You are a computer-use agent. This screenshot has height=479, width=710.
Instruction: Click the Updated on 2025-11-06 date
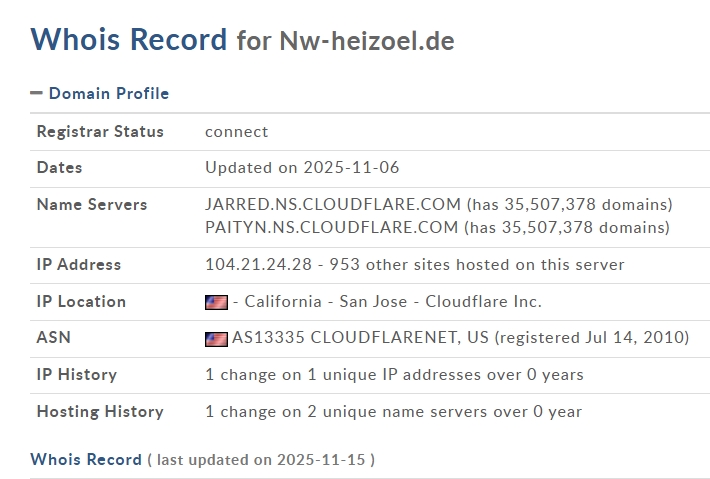pos(302,168)
